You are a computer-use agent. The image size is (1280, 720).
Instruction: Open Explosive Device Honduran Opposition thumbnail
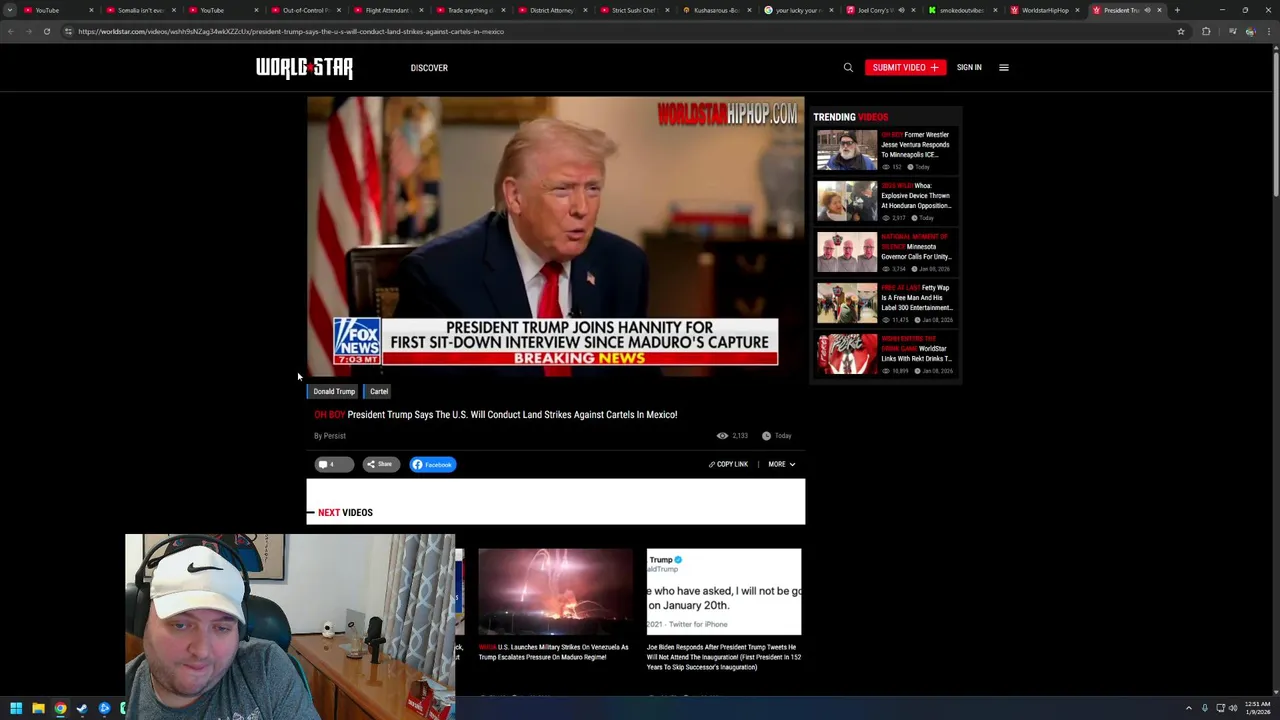pos(847,201)
